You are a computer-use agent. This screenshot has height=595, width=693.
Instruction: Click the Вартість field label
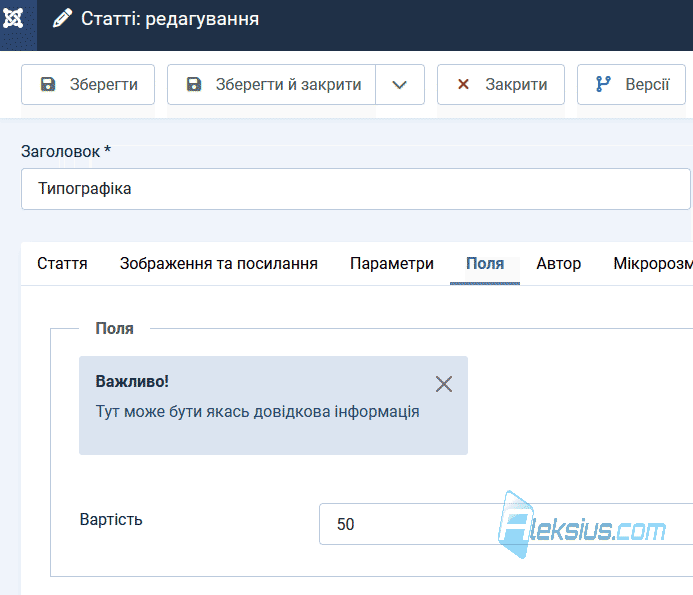(111, 519)
